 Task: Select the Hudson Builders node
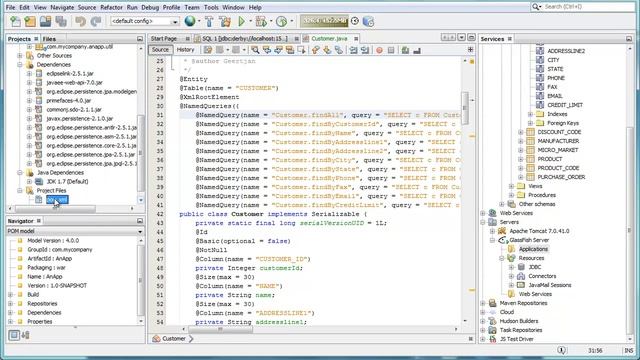click(519, 321)
